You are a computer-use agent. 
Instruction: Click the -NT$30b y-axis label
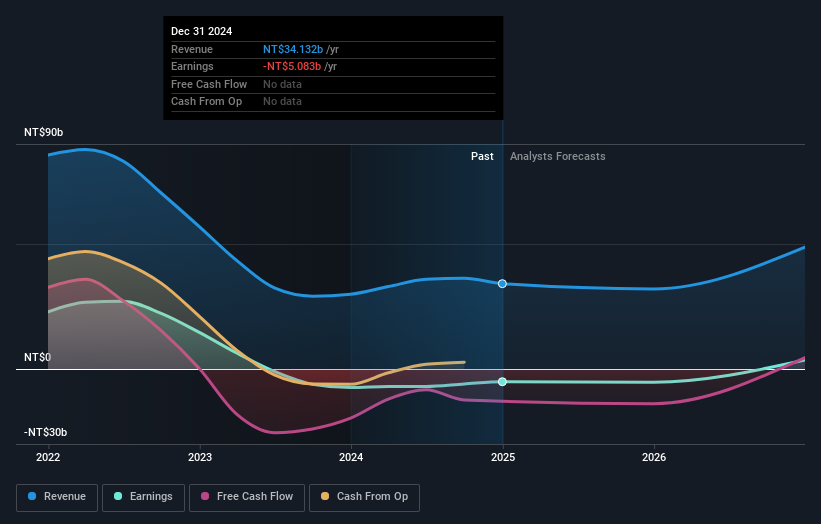46,432
